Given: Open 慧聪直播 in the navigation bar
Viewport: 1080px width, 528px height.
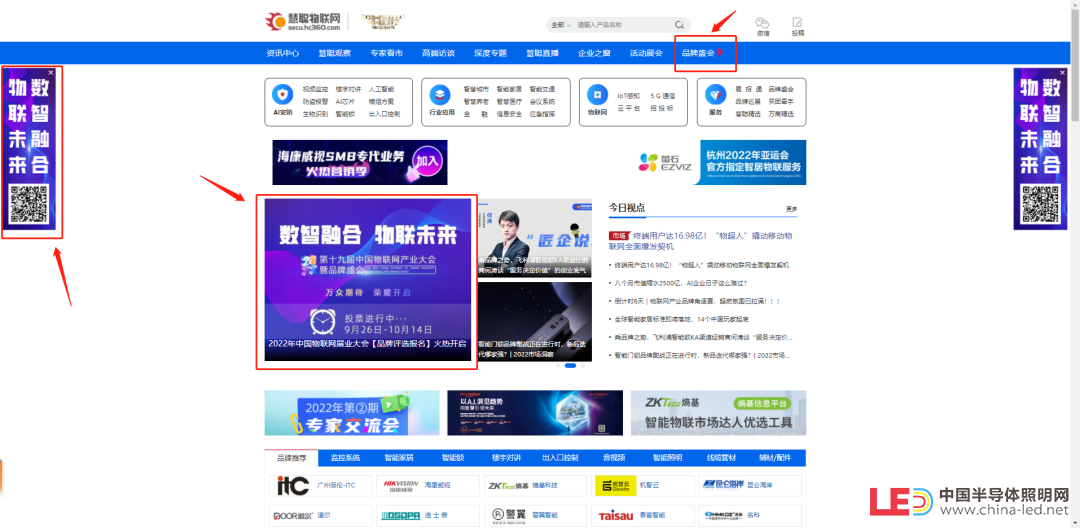Looking at the screenshot, I should (542, 53).
